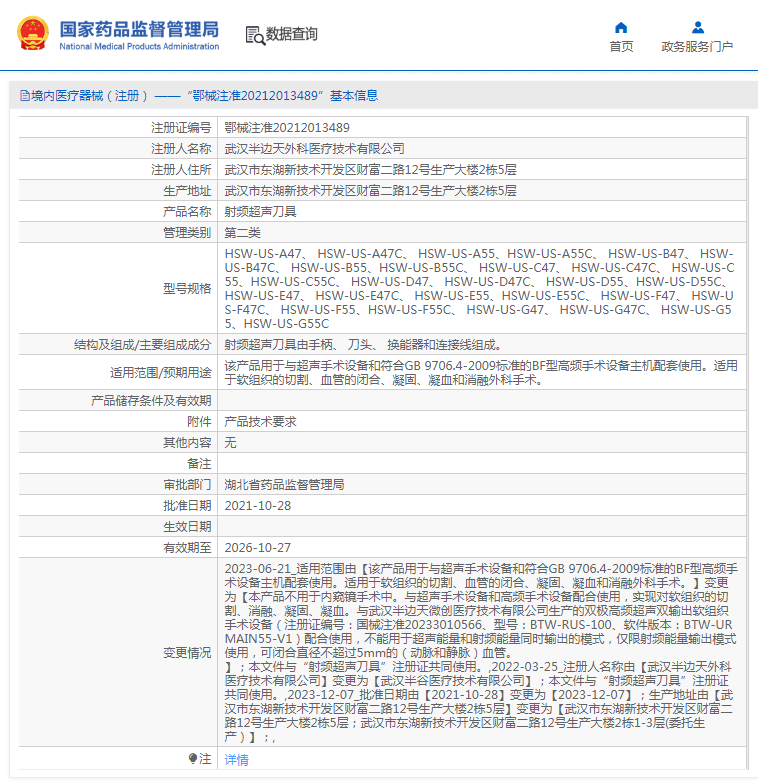The height and width of the screenshot is (782, 758).
Task: Click the home icon above 首页
Action: 621,27
